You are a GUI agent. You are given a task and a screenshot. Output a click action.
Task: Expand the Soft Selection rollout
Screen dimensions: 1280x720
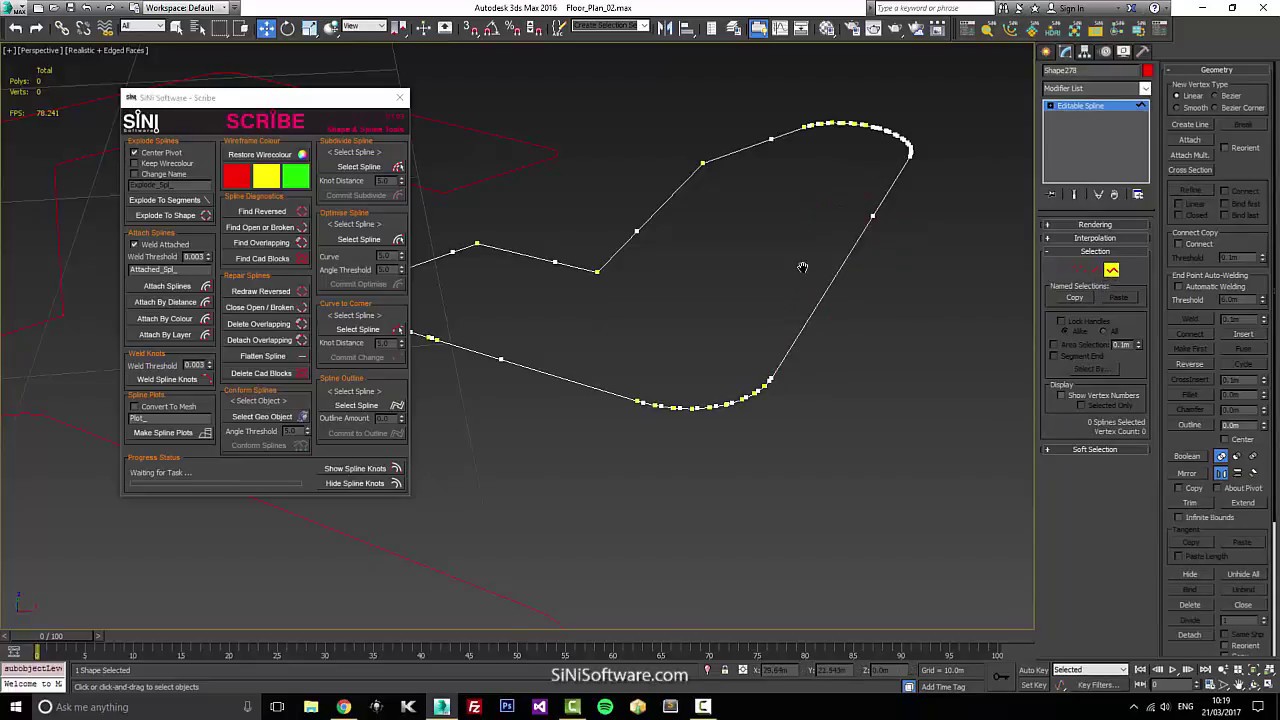tap(1095, 450)
